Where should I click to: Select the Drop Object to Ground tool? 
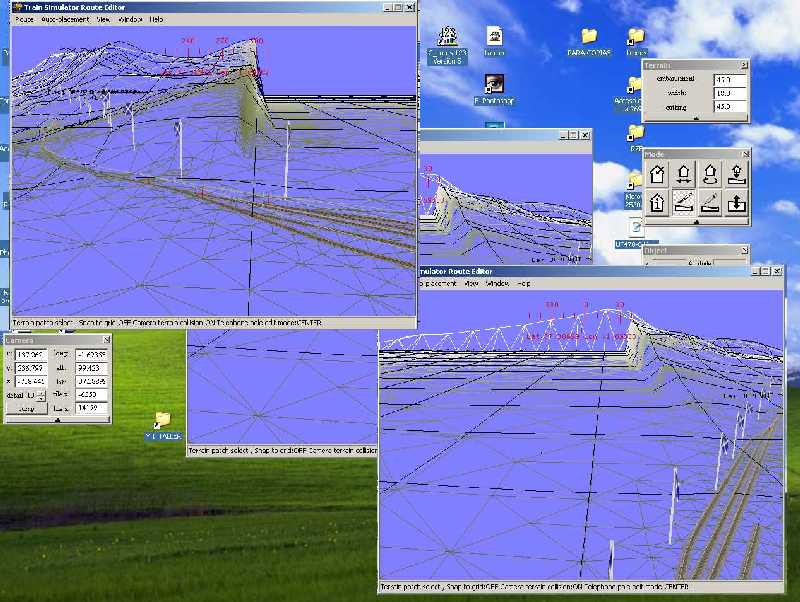pyautogui.click(x=737, y=175)
